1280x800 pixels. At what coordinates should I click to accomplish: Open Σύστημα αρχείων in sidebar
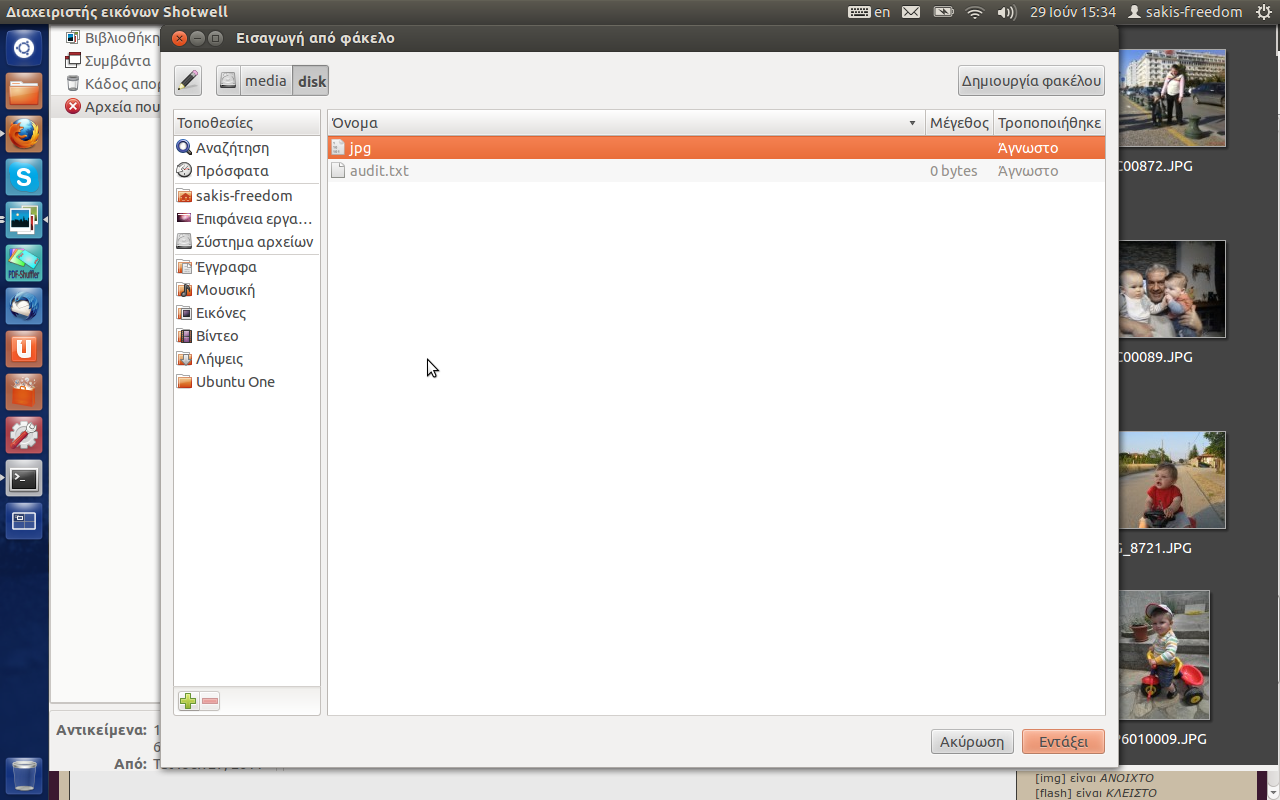pyautogui.click(x=254, y=242)
